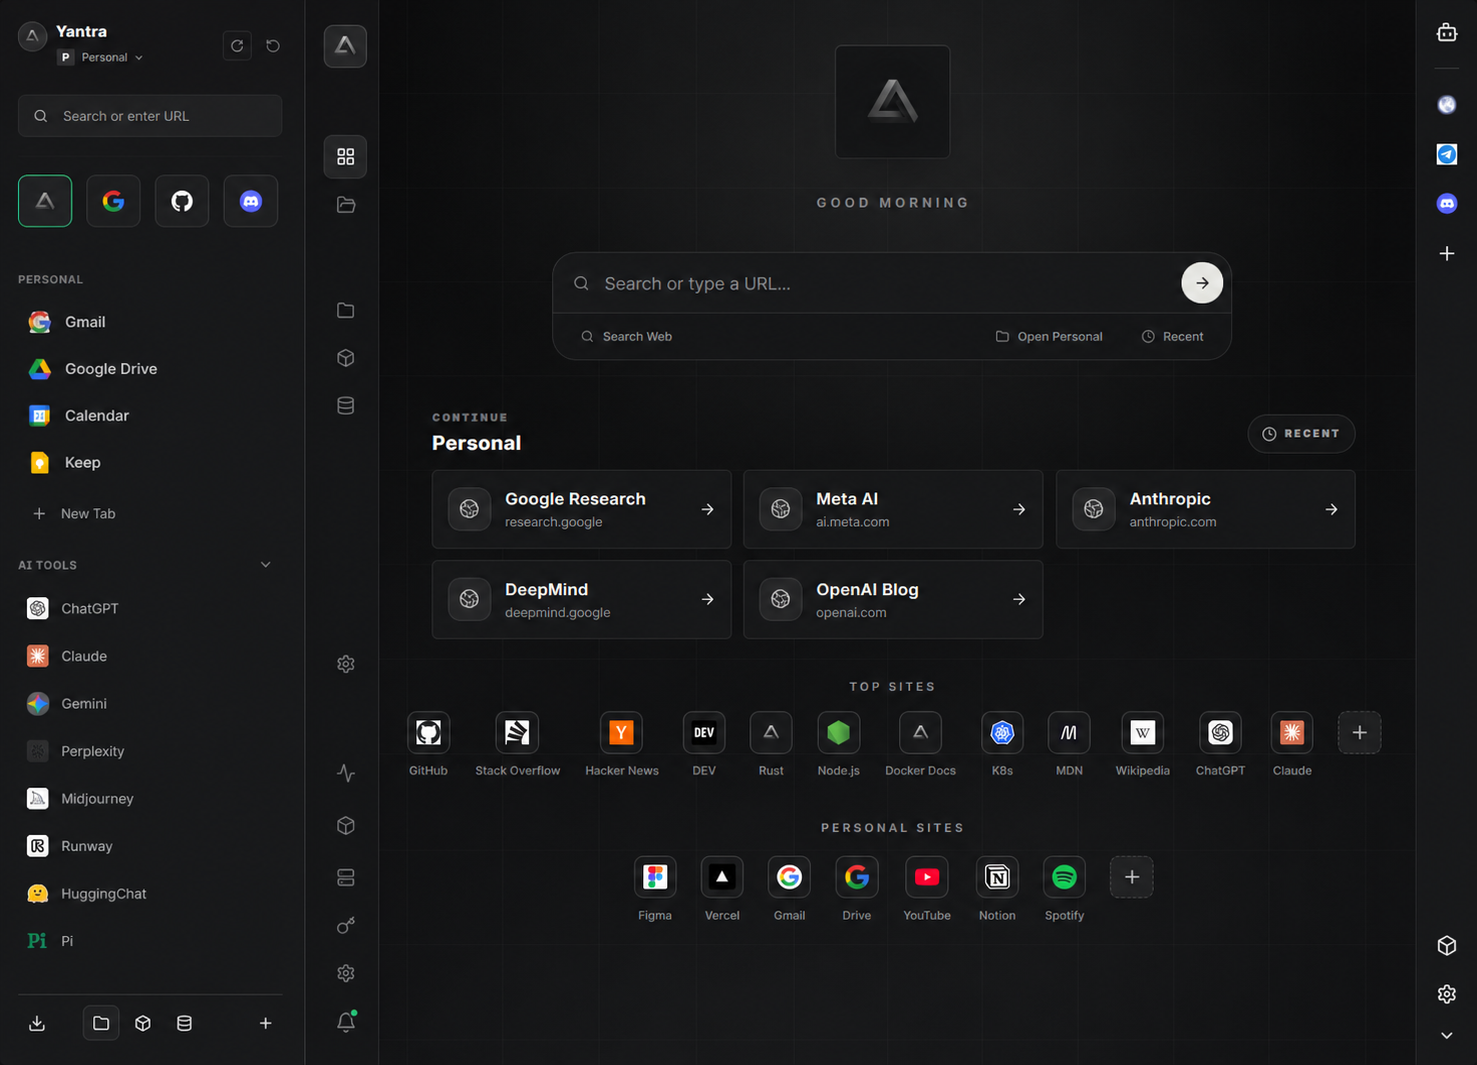Continue to the DeepMind card
This screenshot has width=1477, height=1065.
pos(581,599)
